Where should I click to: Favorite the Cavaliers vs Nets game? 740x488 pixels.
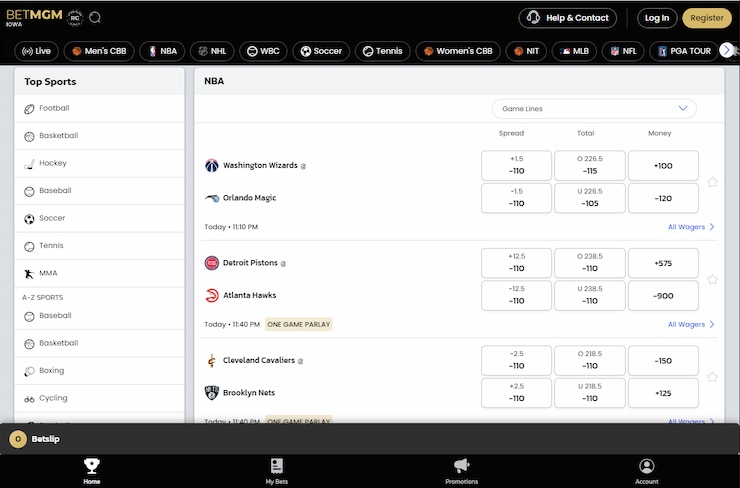pos(712,377)
